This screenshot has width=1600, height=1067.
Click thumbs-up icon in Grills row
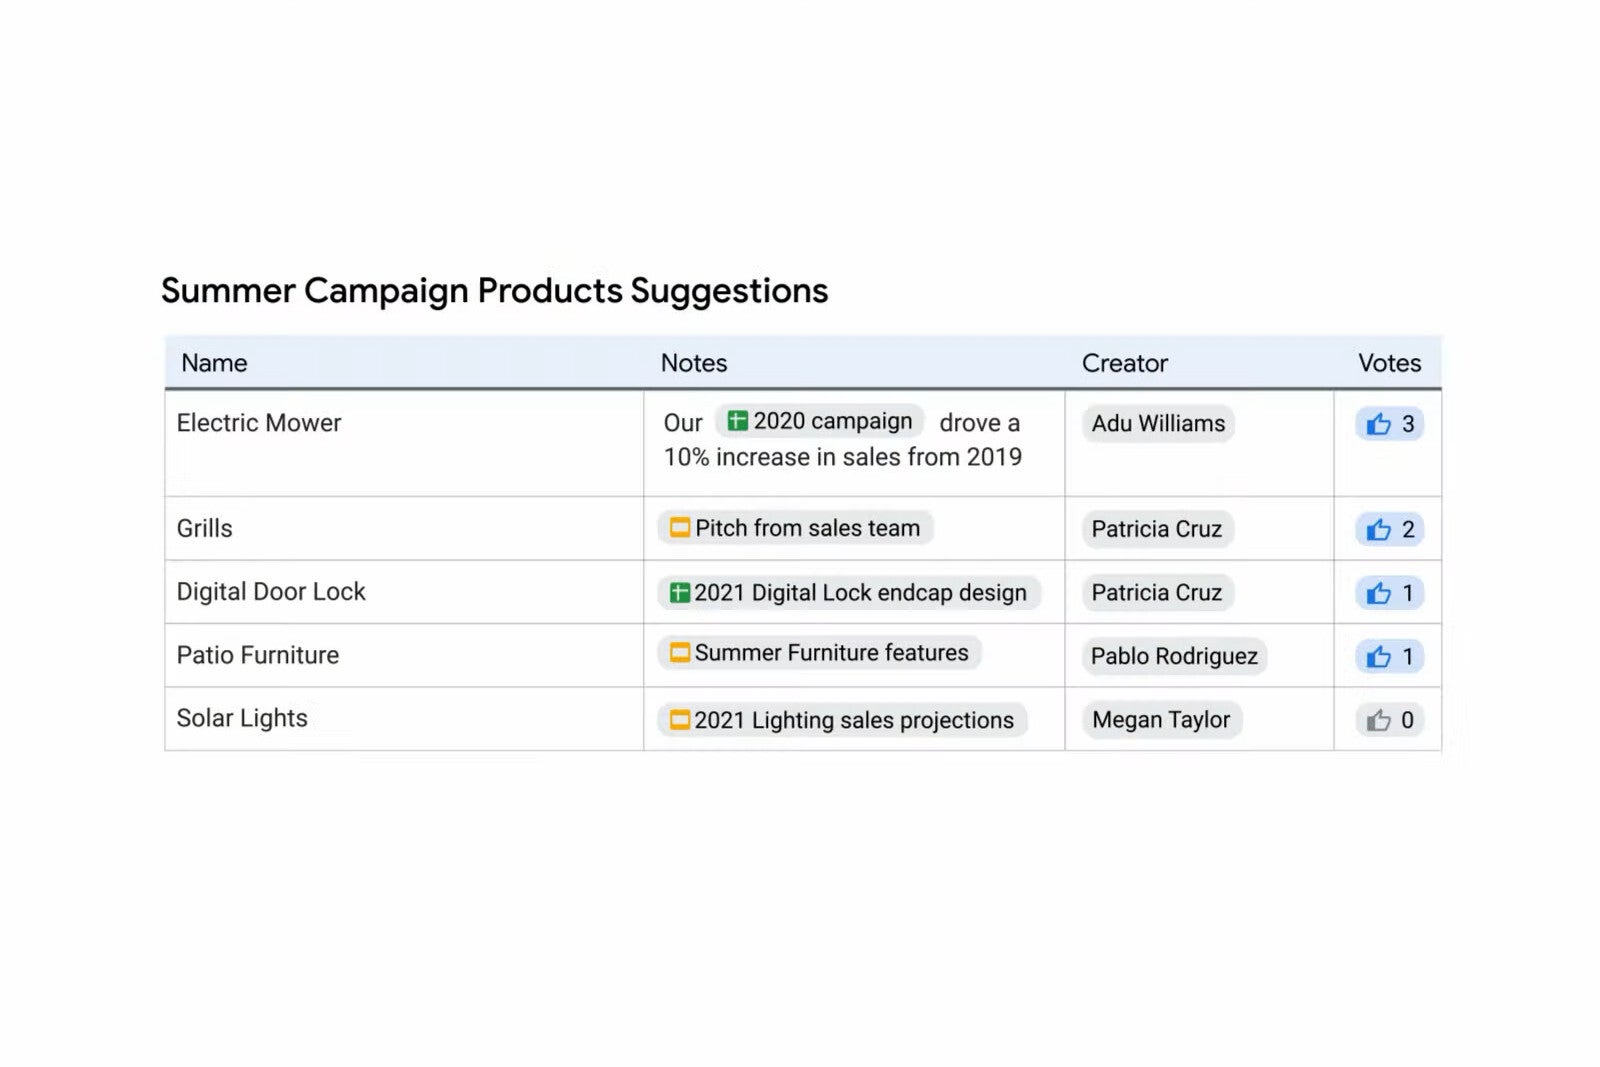pos(1379,529)
